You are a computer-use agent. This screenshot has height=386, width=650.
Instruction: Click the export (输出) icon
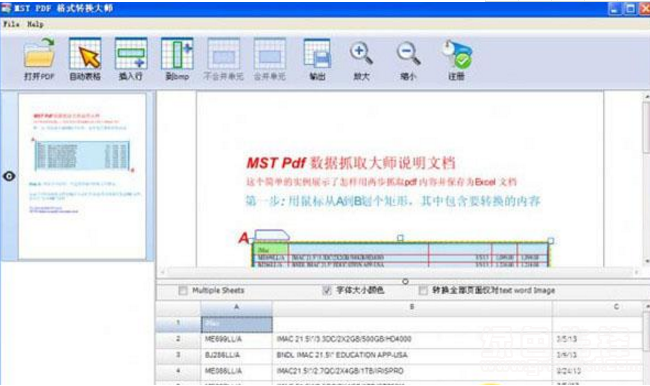317,58
